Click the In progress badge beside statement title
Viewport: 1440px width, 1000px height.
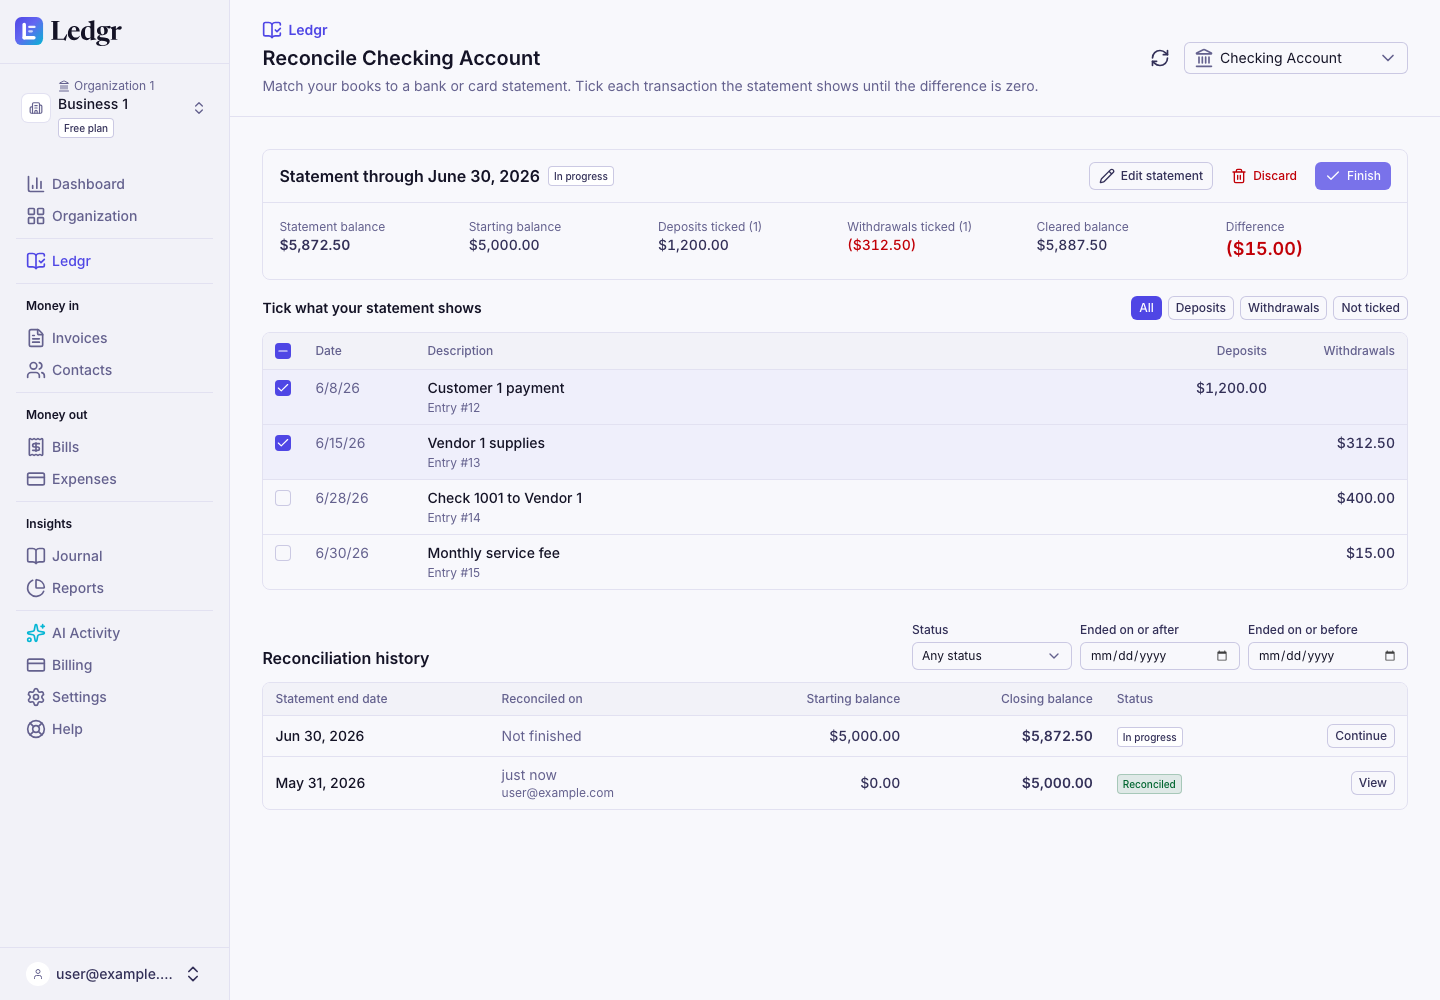pyautogui.click(x=581, y=176)
